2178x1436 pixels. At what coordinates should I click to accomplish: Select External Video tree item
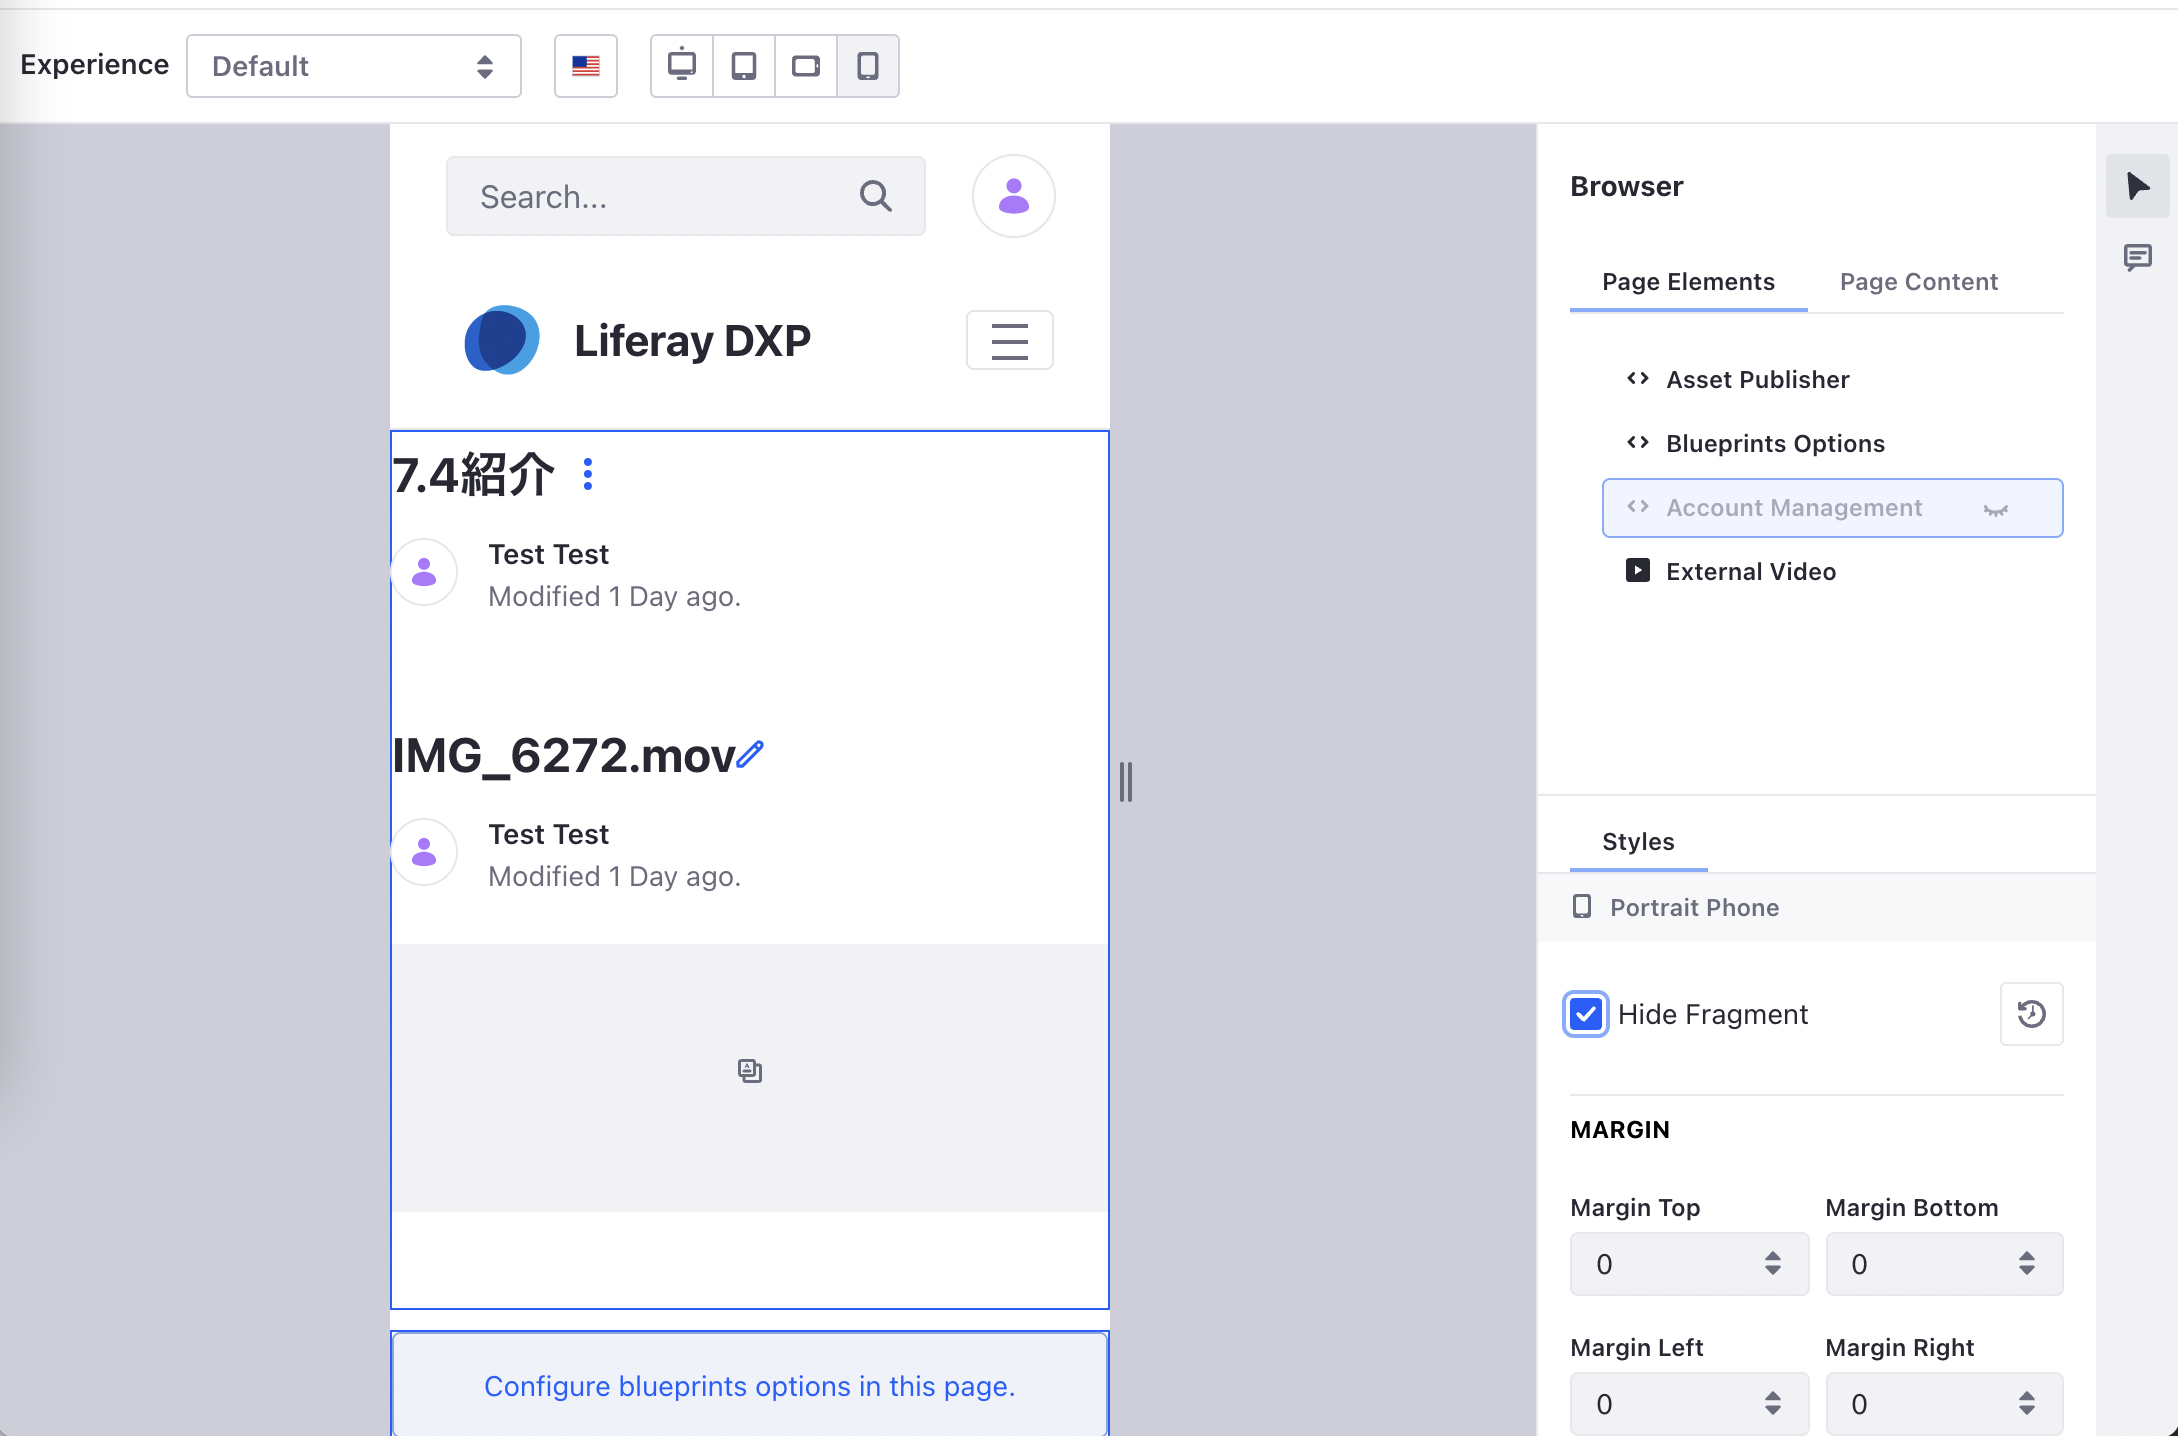pos(1750,572)
